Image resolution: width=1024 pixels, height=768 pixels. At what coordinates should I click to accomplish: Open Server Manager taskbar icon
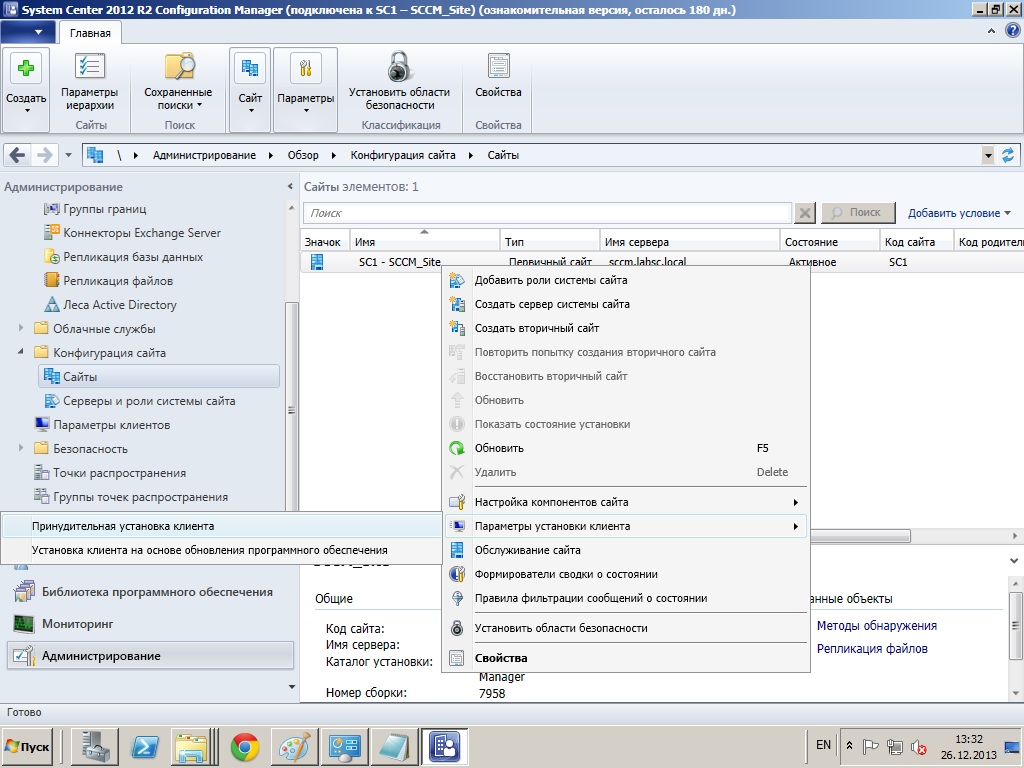tap(95, 747)
